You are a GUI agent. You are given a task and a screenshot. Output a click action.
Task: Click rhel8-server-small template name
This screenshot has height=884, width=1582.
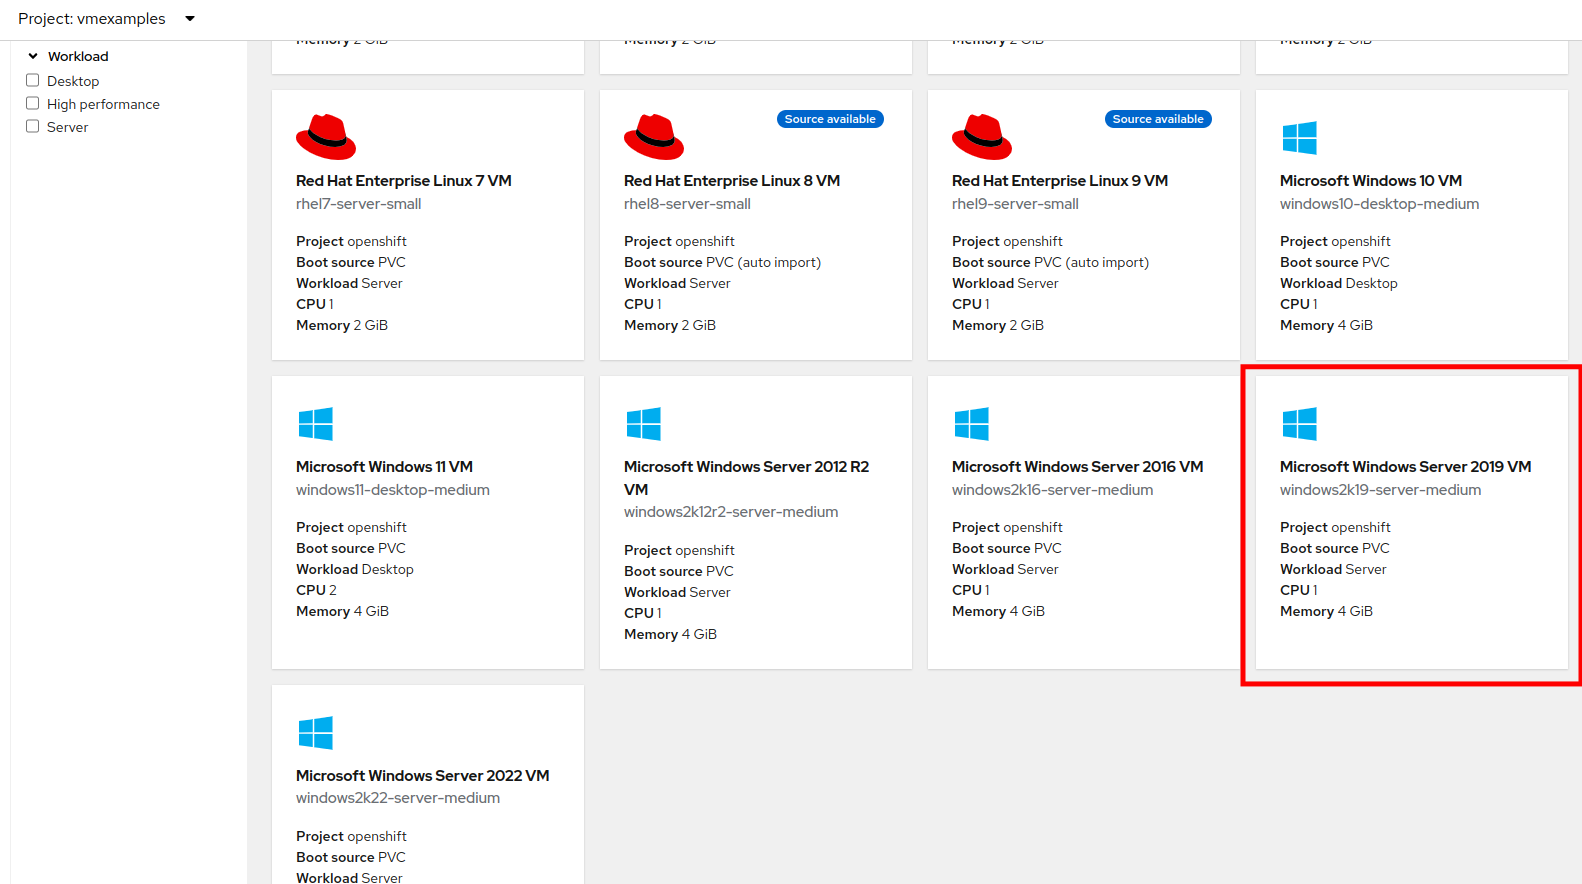pos(687,204)
